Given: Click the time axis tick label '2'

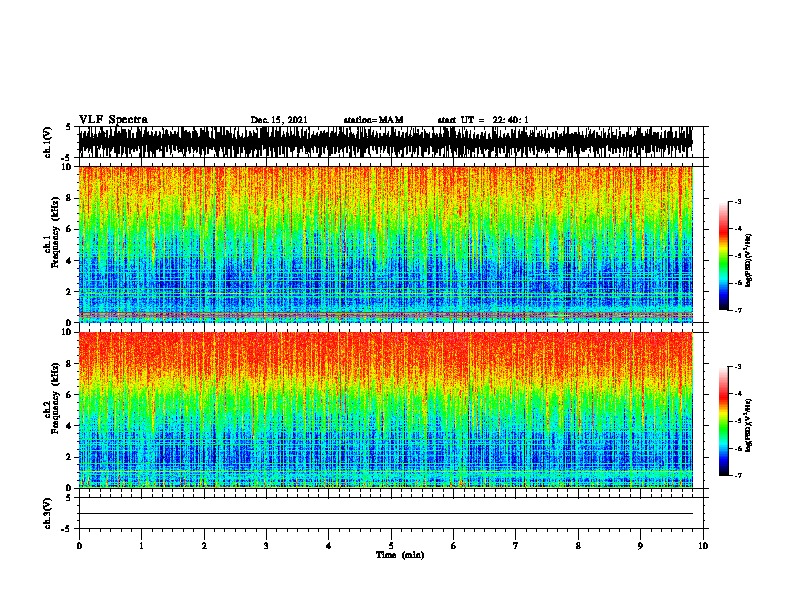Looking at the screenshot, I should click(x=204, y=545).
